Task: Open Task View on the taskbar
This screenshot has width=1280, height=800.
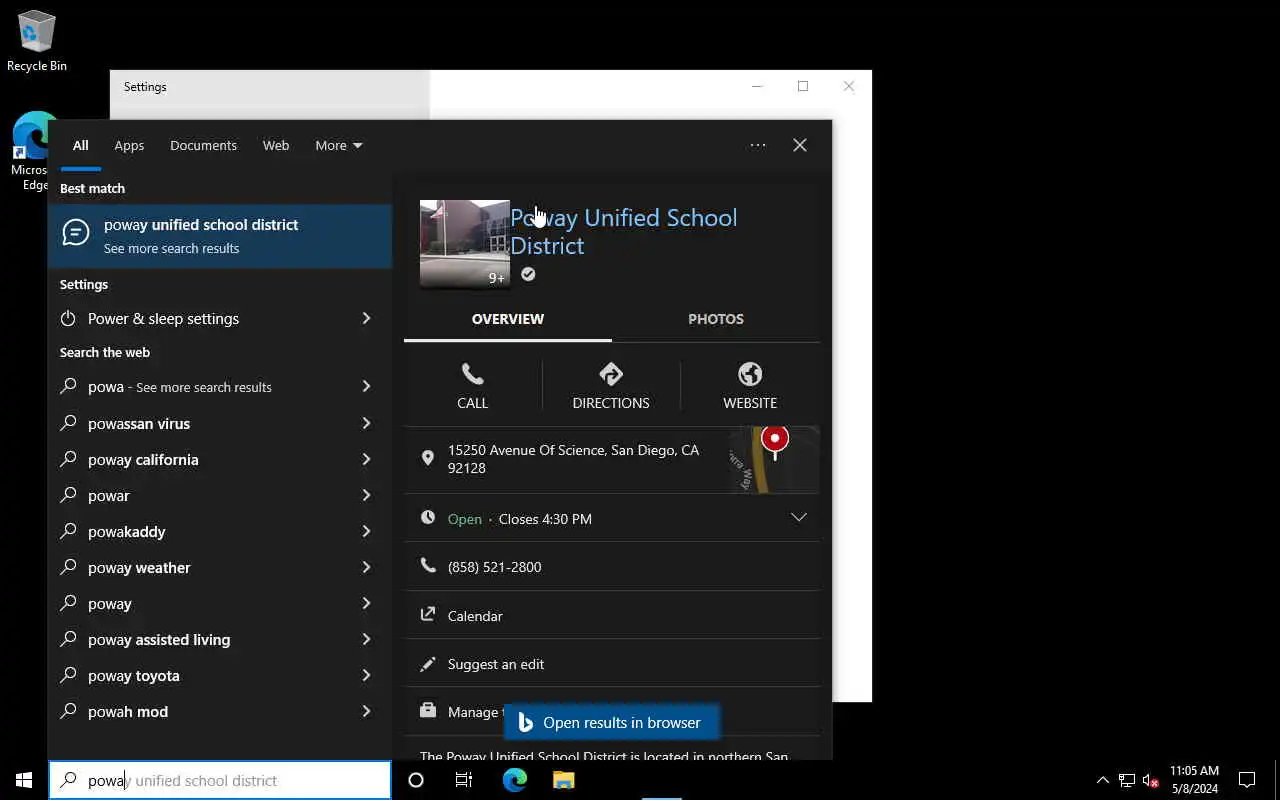Action: (x=464, y=780)
